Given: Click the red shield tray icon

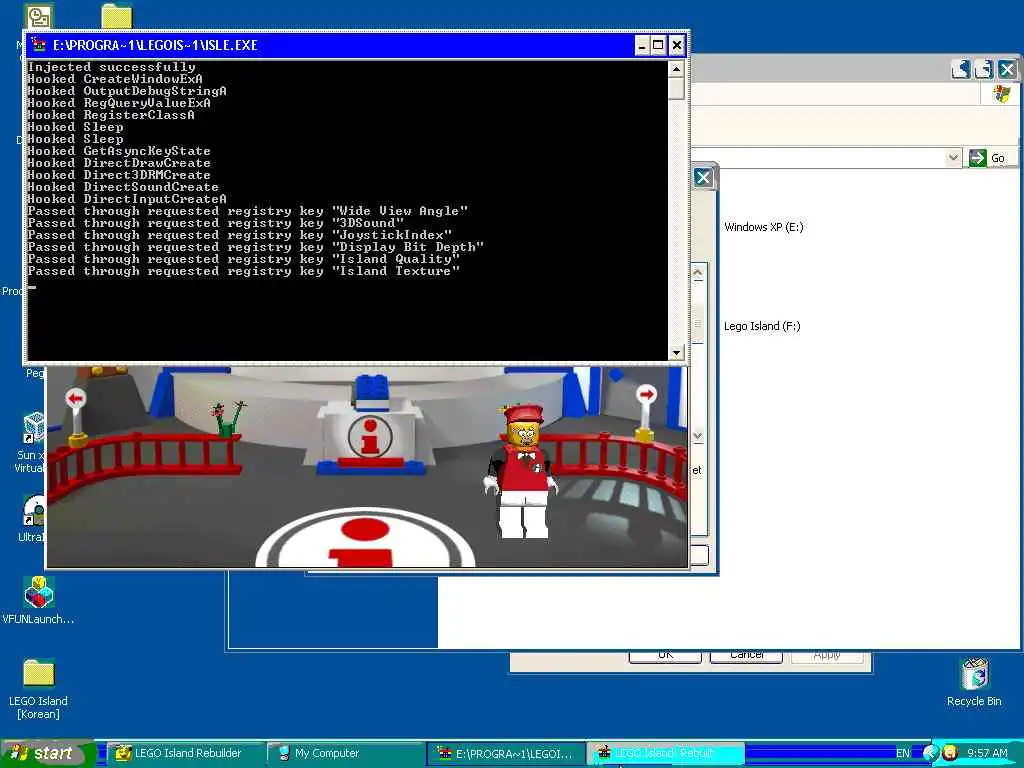Looking at the screenshot, I should point(950,754).
